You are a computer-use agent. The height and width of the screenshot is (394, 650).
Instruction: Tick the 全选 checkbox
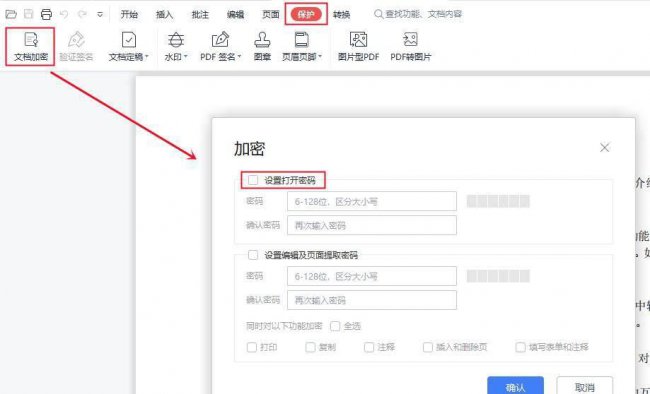pos(335,326)
